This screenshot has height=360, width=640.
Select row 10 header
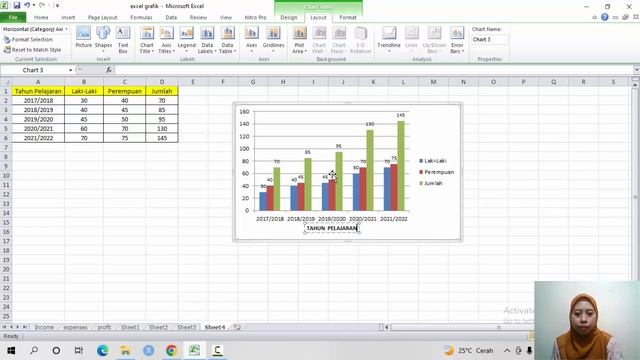coord(6,176)
